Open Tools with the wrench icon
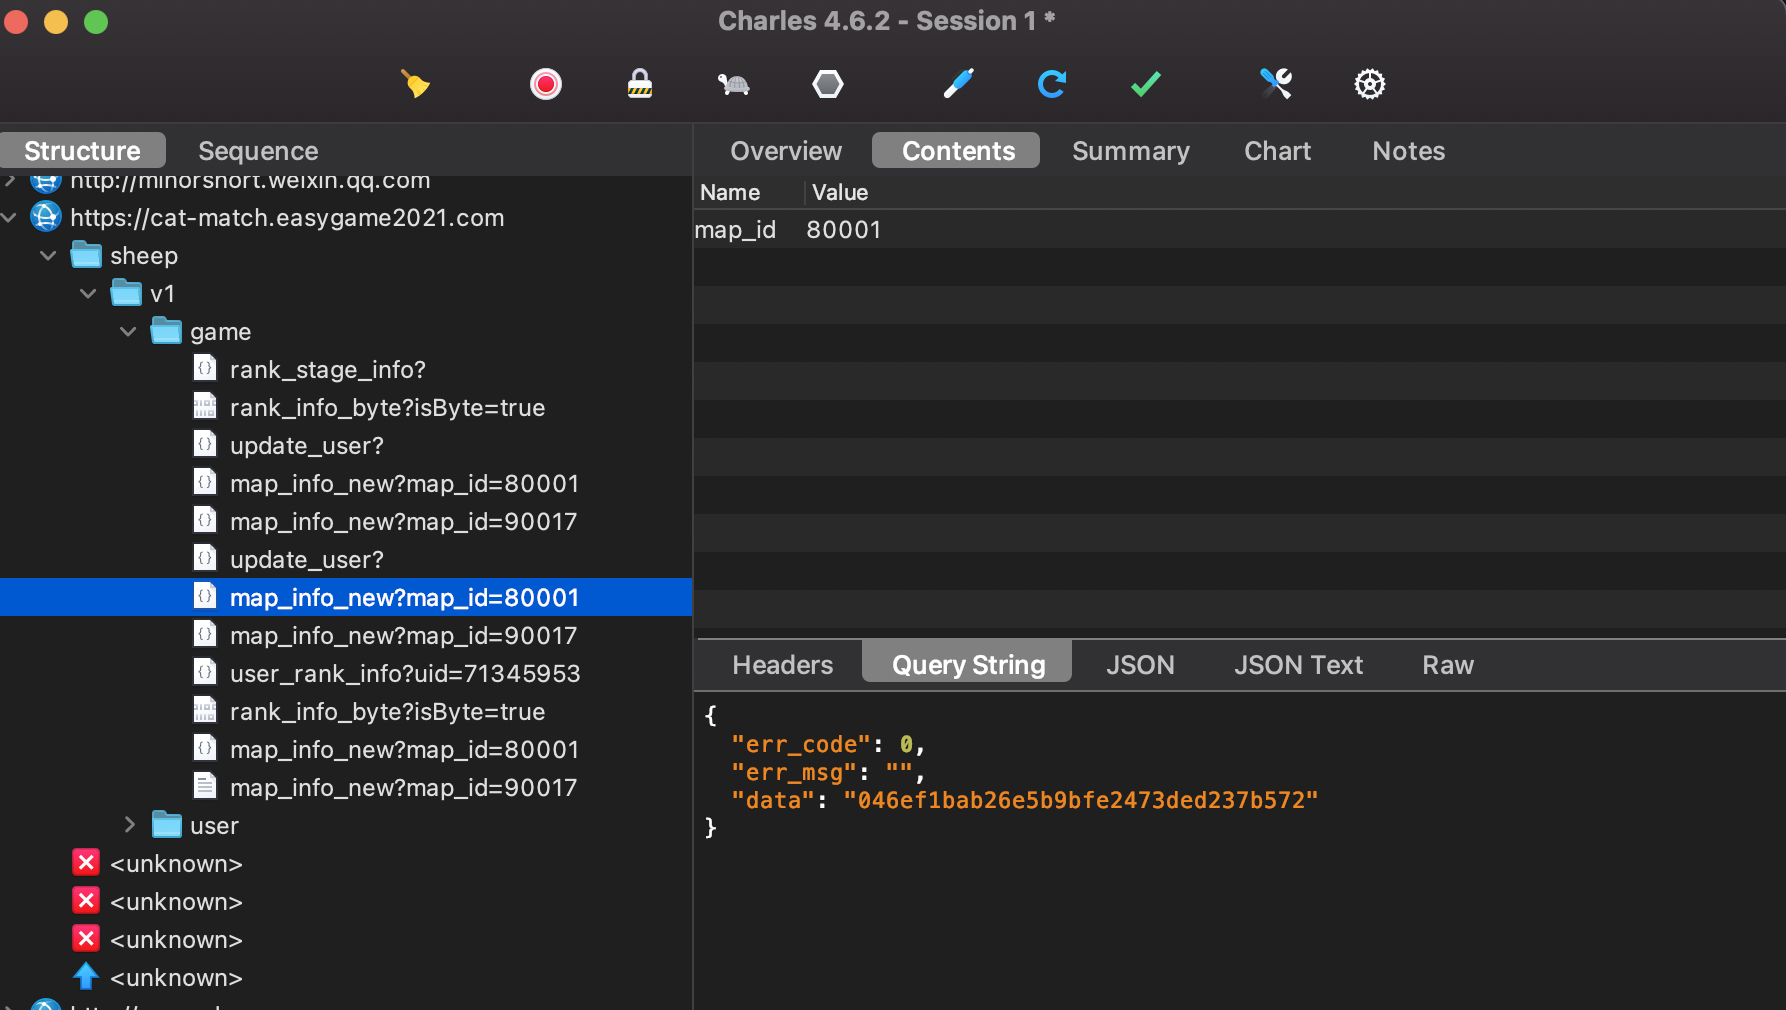 click(1276, 84)
